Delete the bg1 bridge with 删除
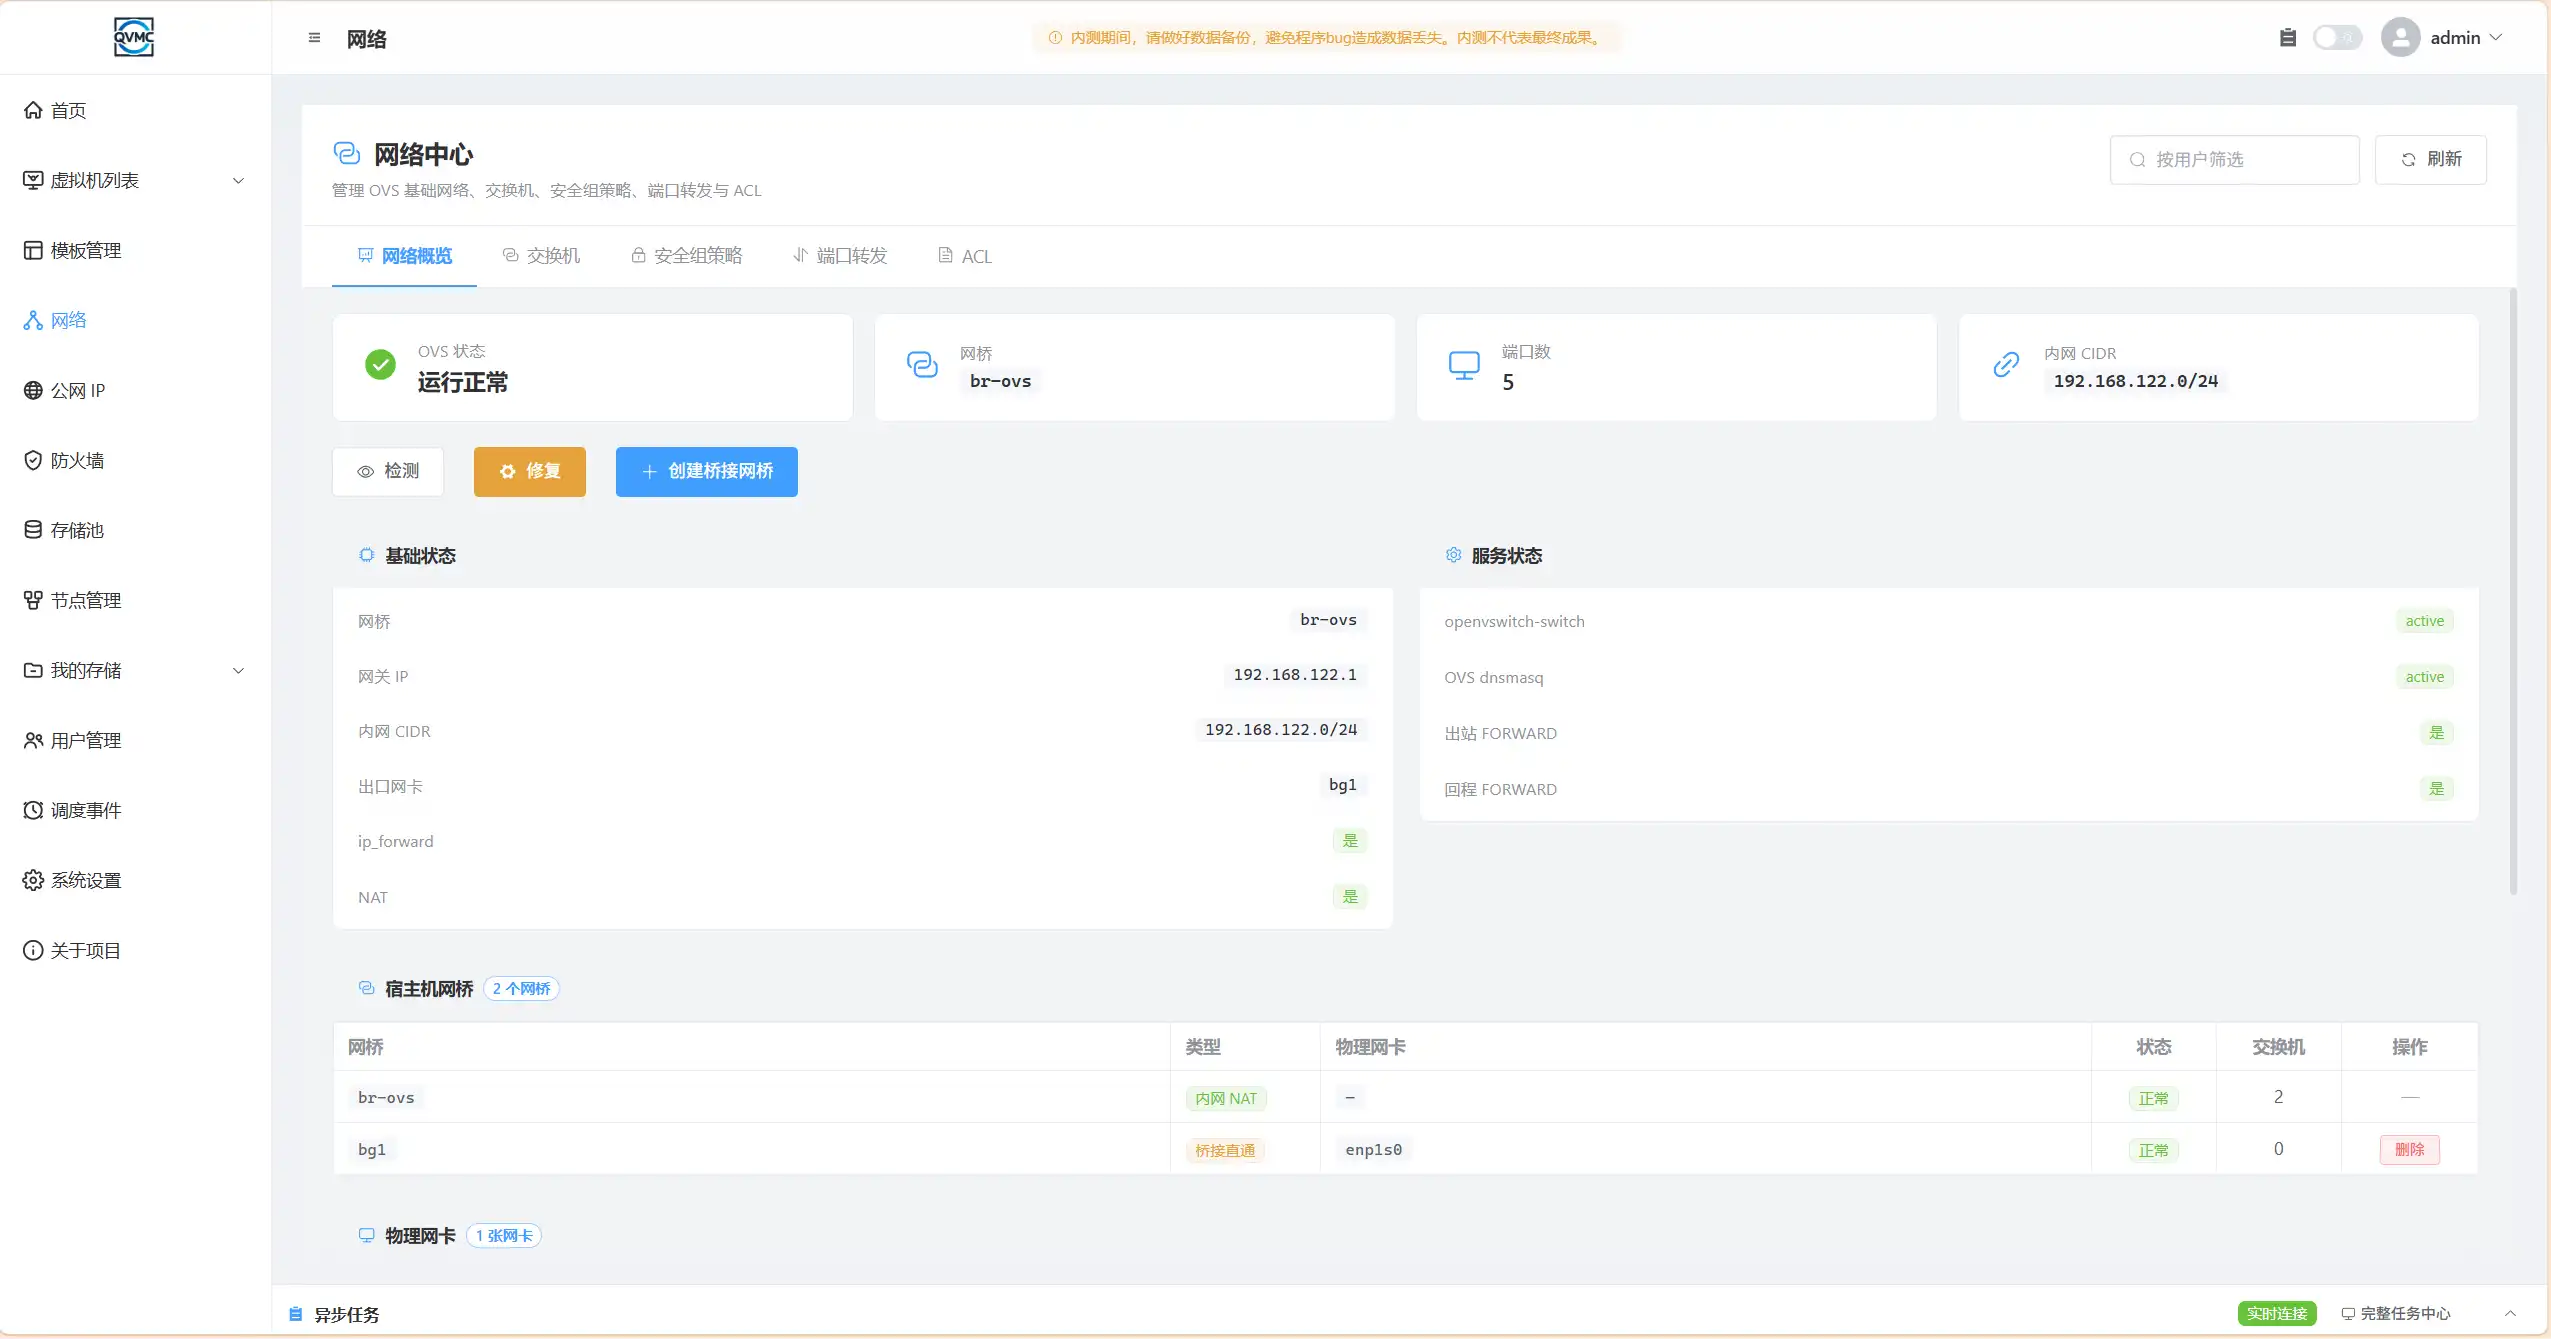This screenshot has width=2551, height=1339. point(2409,1150)
